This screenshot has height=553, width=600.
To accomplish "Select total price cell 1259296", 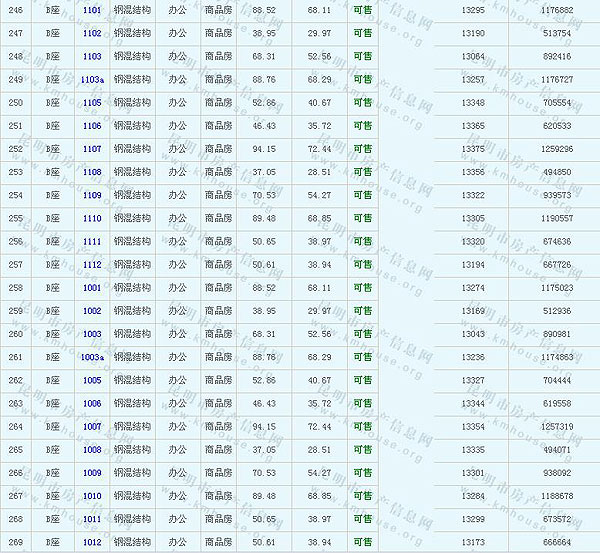I will point(556,149).
